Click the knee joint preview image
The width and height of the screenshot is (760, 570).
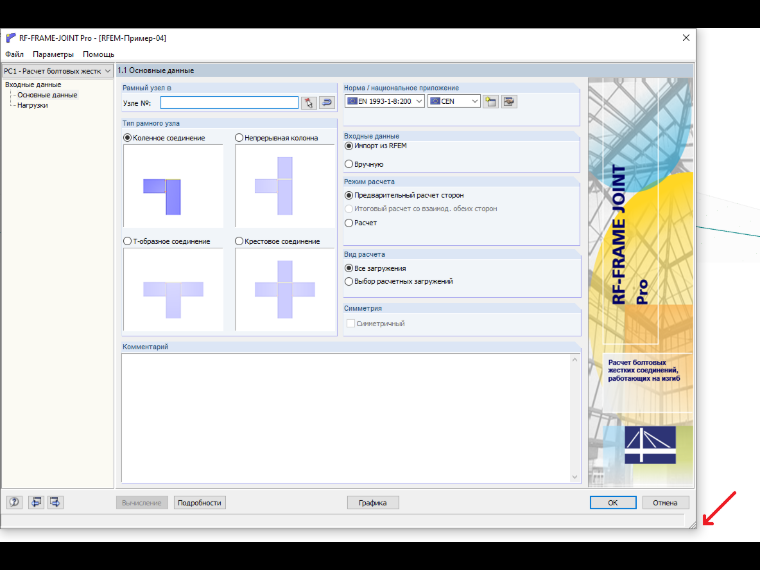point(173,186)
